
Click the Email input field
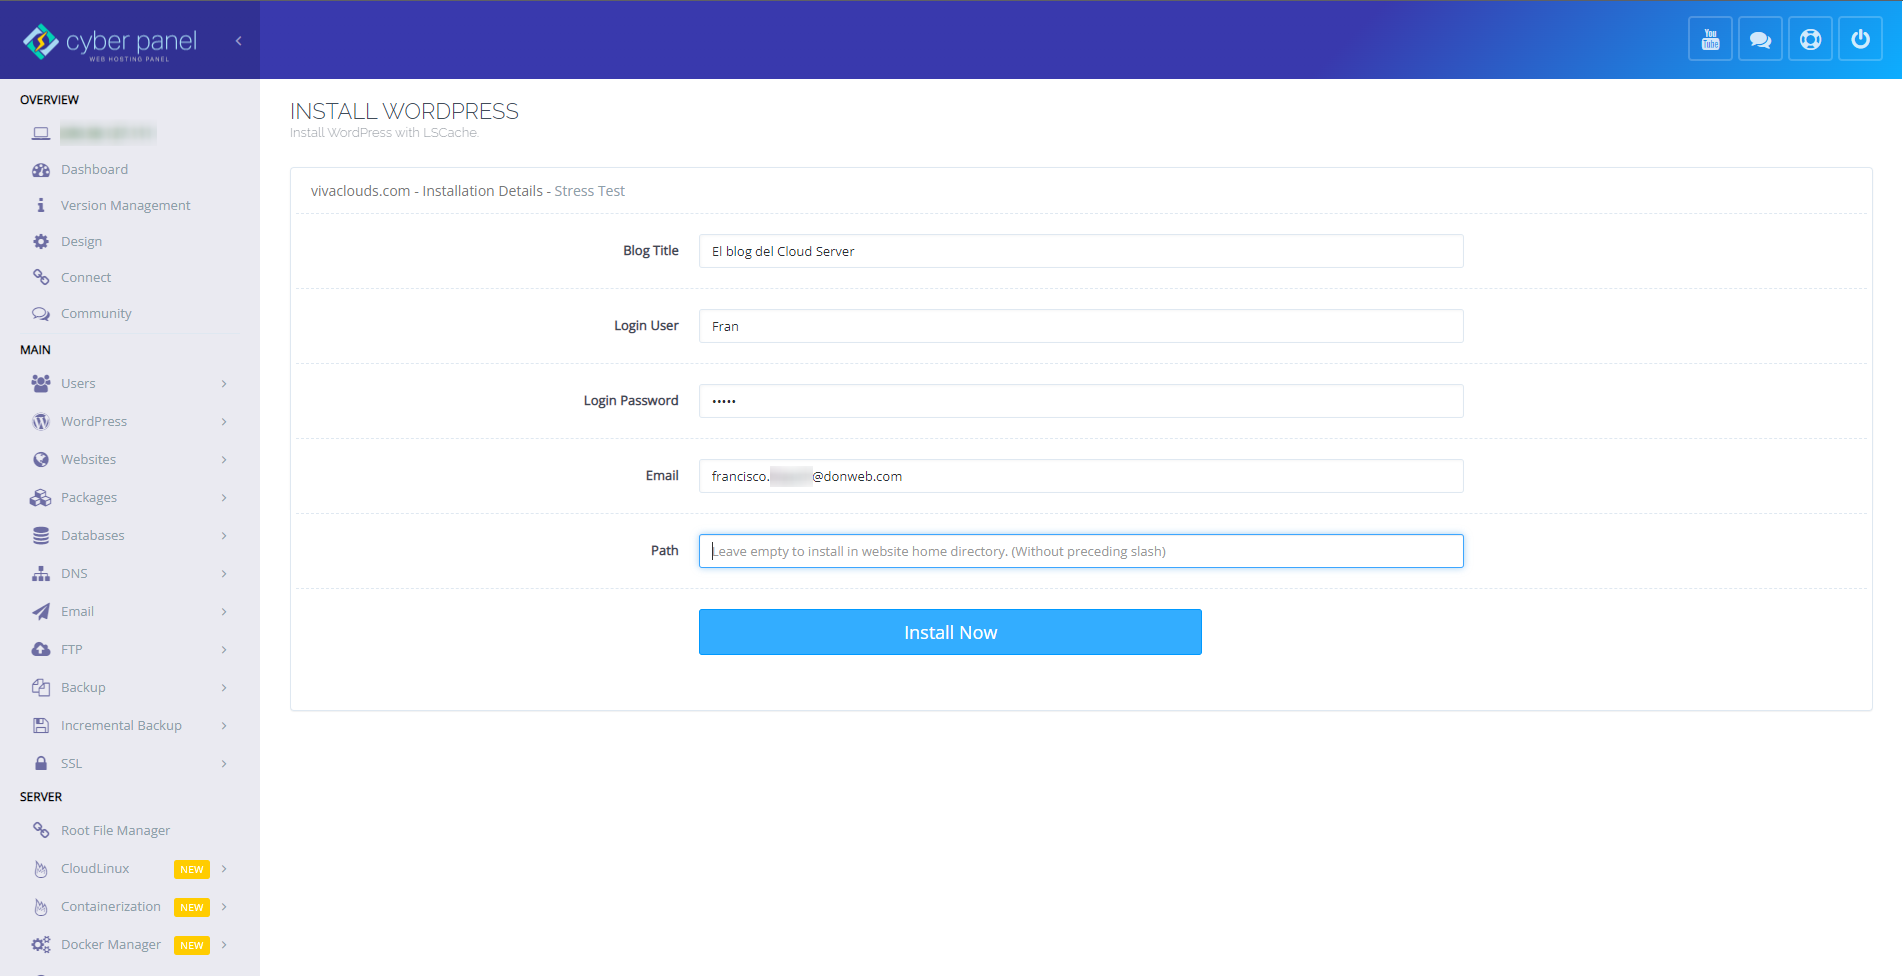tap(1081, 476)
